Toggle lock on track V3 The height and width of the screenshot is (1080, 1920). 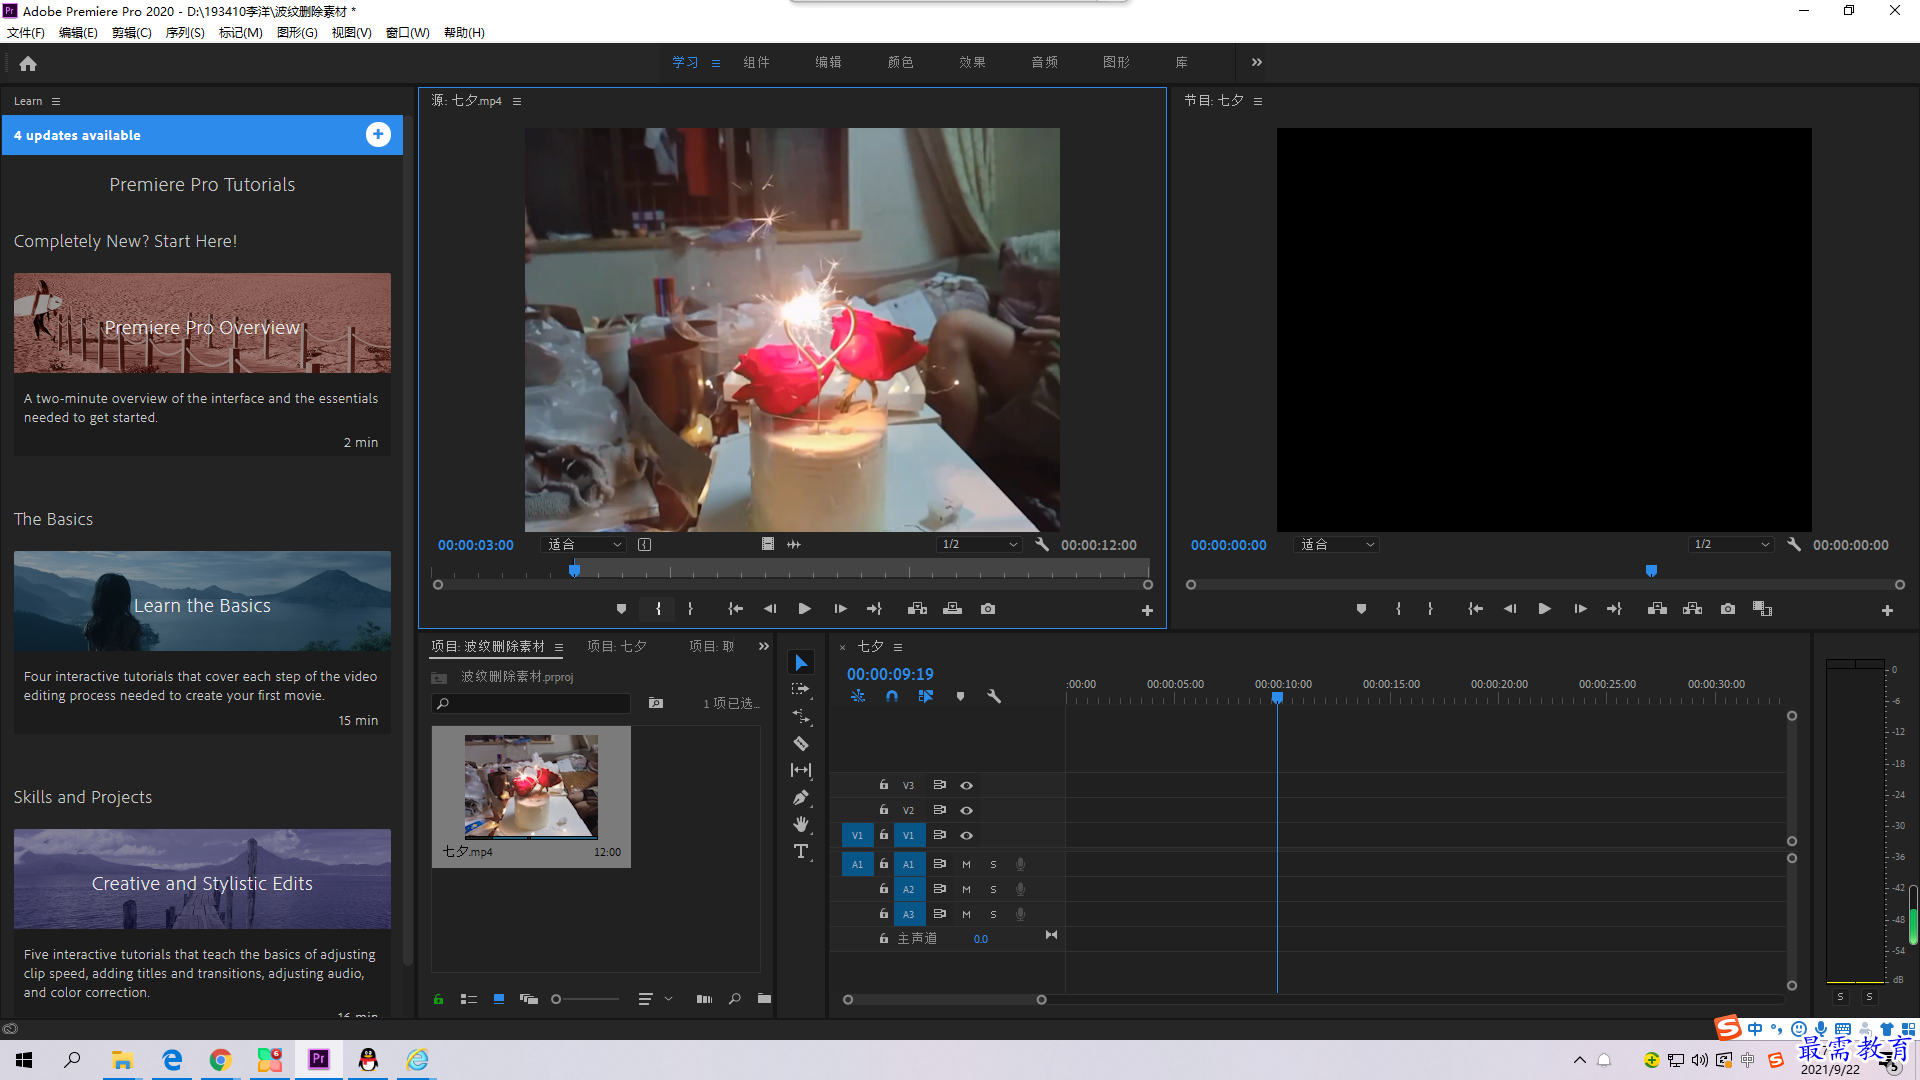pos(884,785)
